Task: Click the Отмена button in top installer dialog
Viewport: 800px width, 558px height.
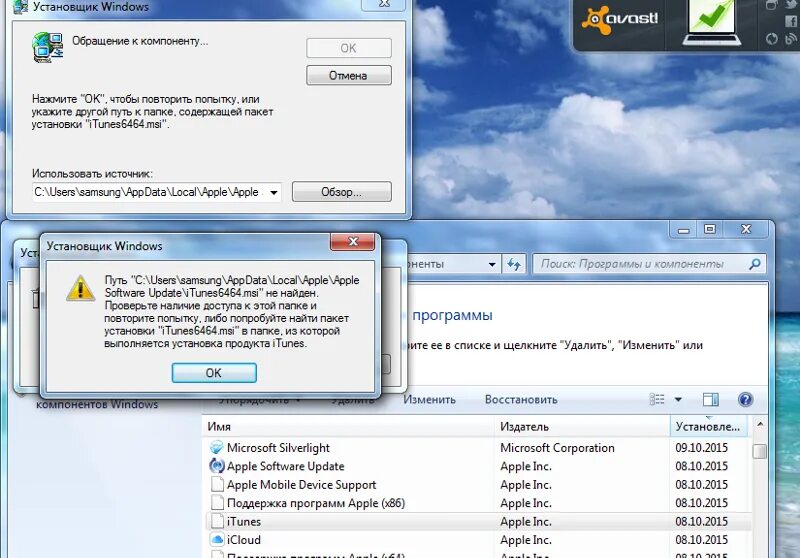Action: [348, 75]
